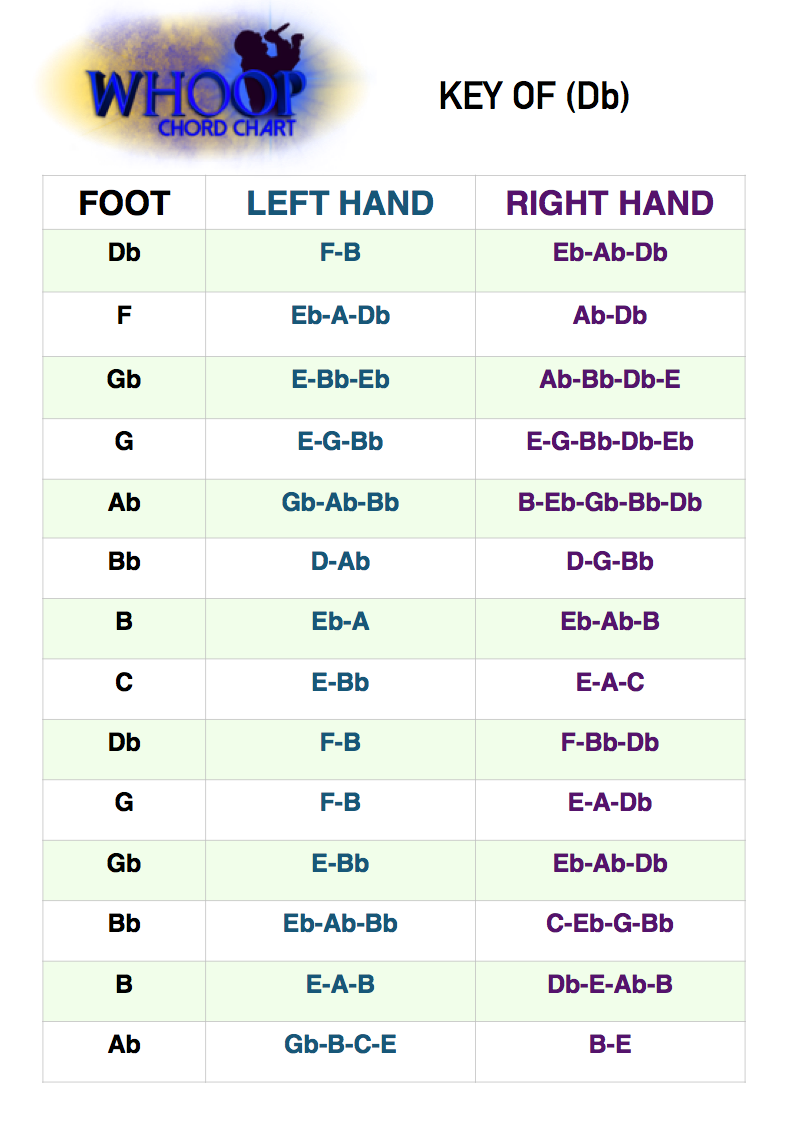The width and height of the screenshot is (792, 1124).
Task: Select the KEY OF (Db) title
Action: tap(534, 96)
